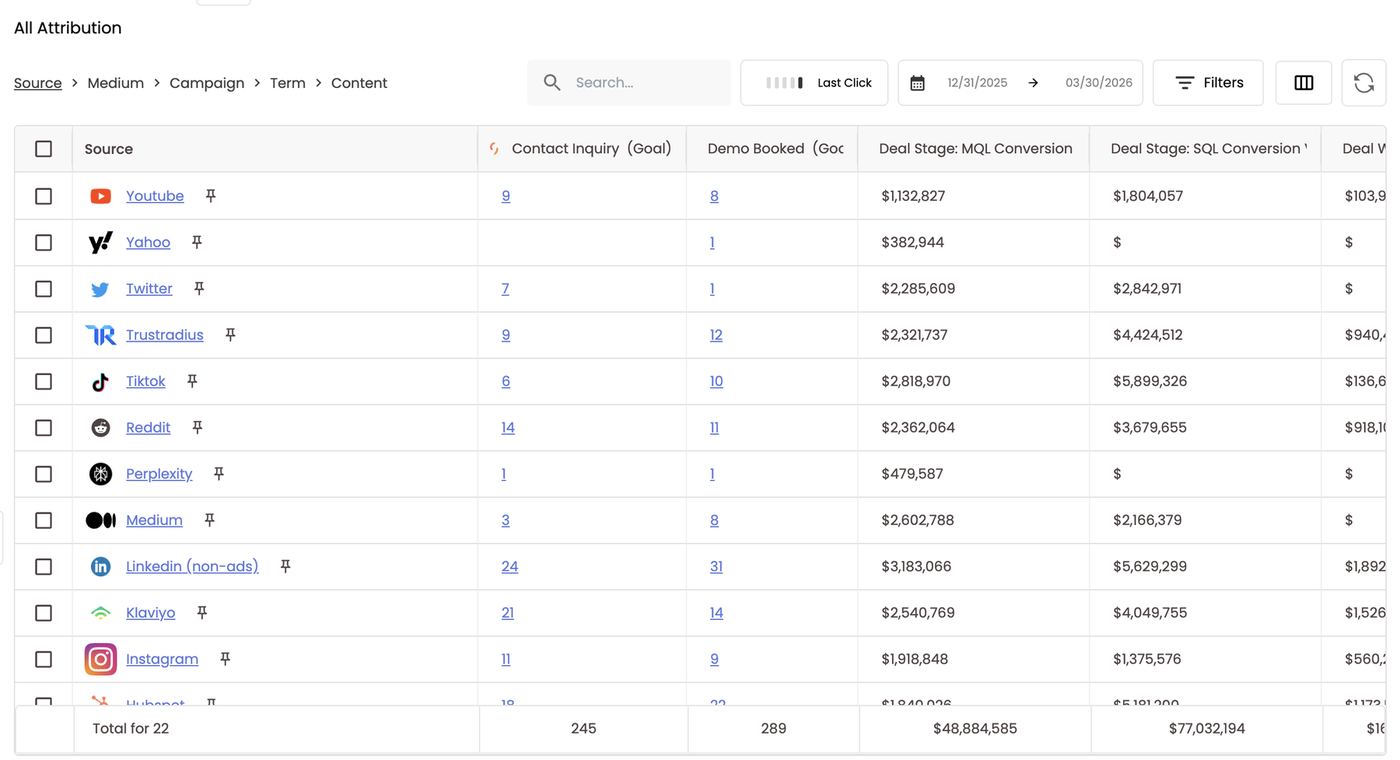This screenshot has height=760, width=1400.
Task: Check the Tiktok row checkbox
Action: click(43, 381)
